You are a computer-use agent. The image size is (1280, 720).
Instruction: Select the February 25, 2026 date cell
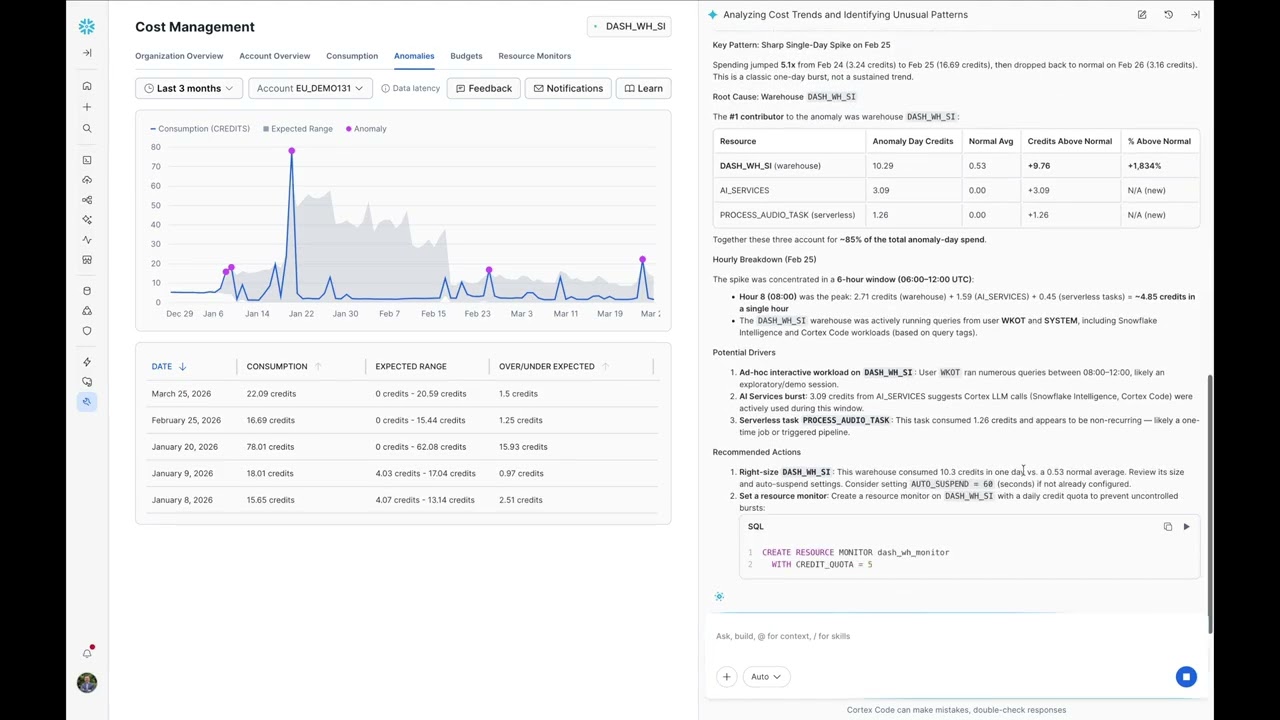point(186,420)
